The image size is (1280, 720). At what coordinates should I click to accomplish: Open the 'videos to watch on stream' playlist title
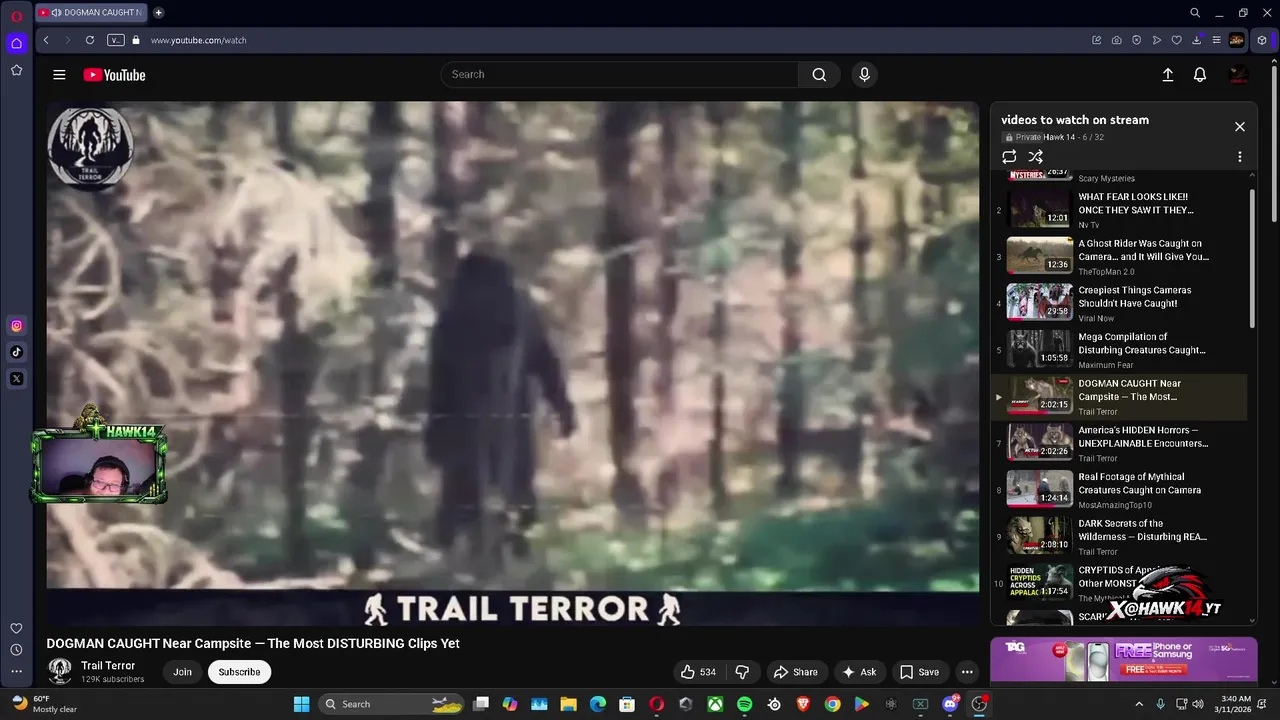click(1075, 120)
